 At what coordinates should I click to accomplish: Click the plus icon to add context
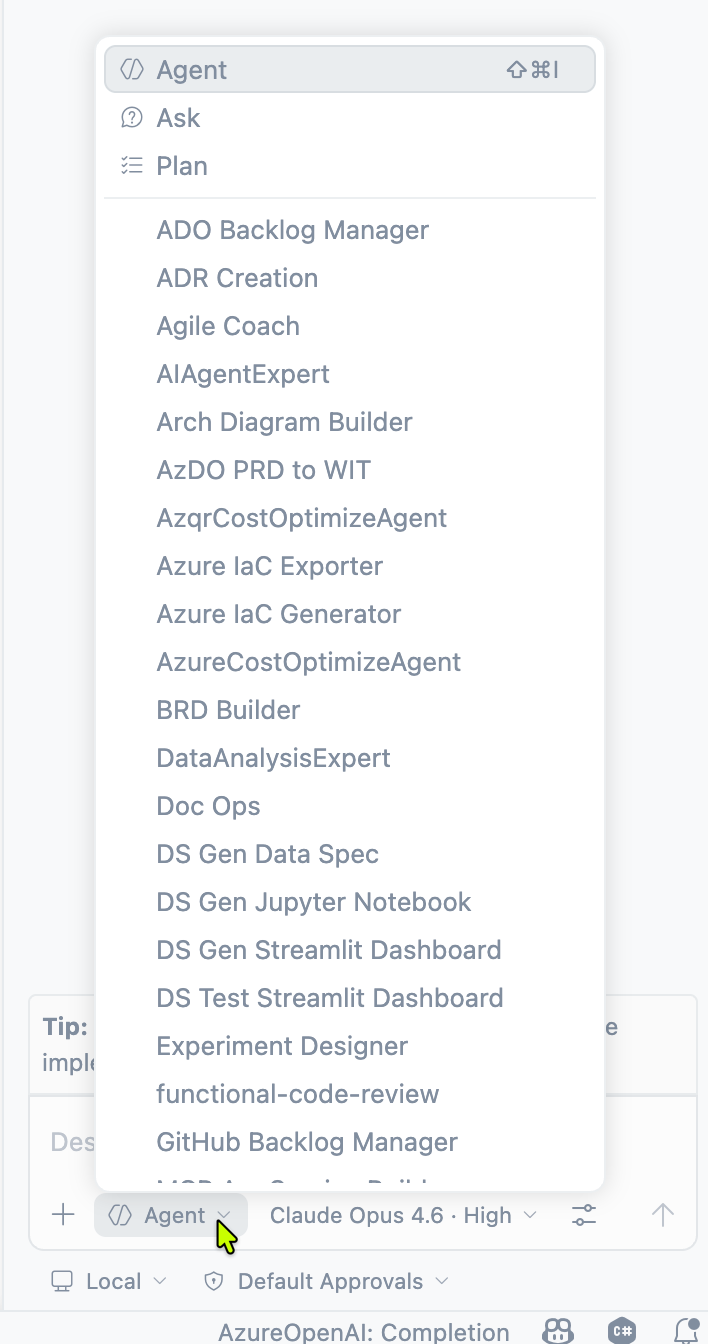pyautogui.click(x=63, y=1215)
